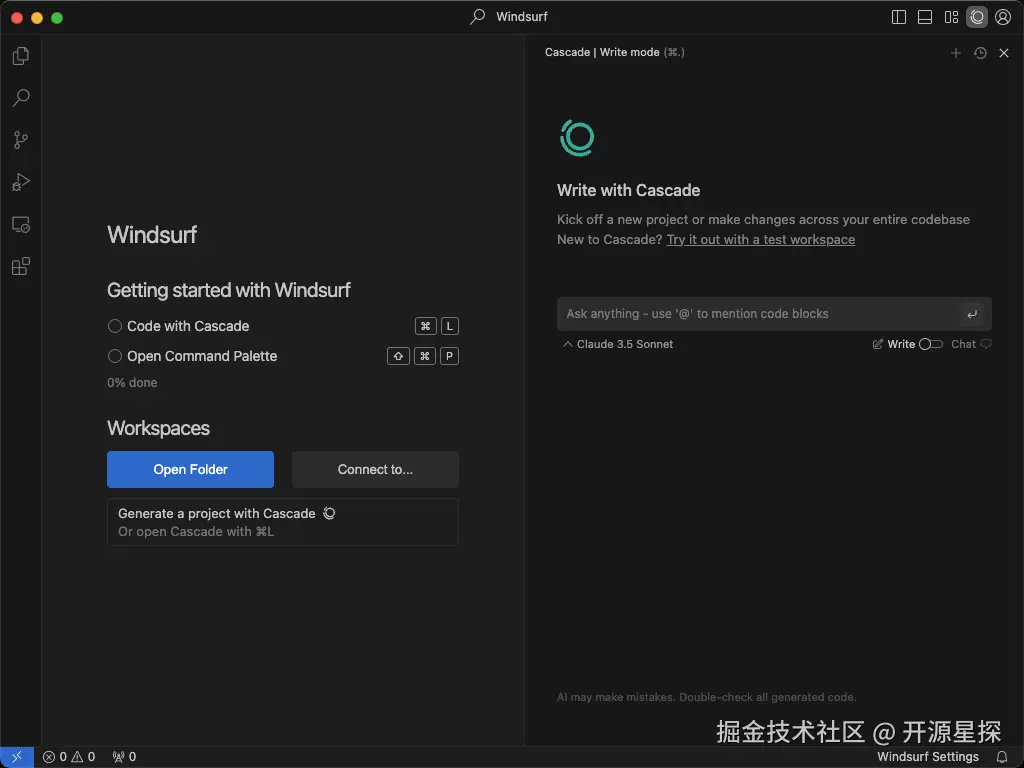The image size is (1024, 768).
Task: Click the Write with Cascade heading
Action: pos(628,191)
